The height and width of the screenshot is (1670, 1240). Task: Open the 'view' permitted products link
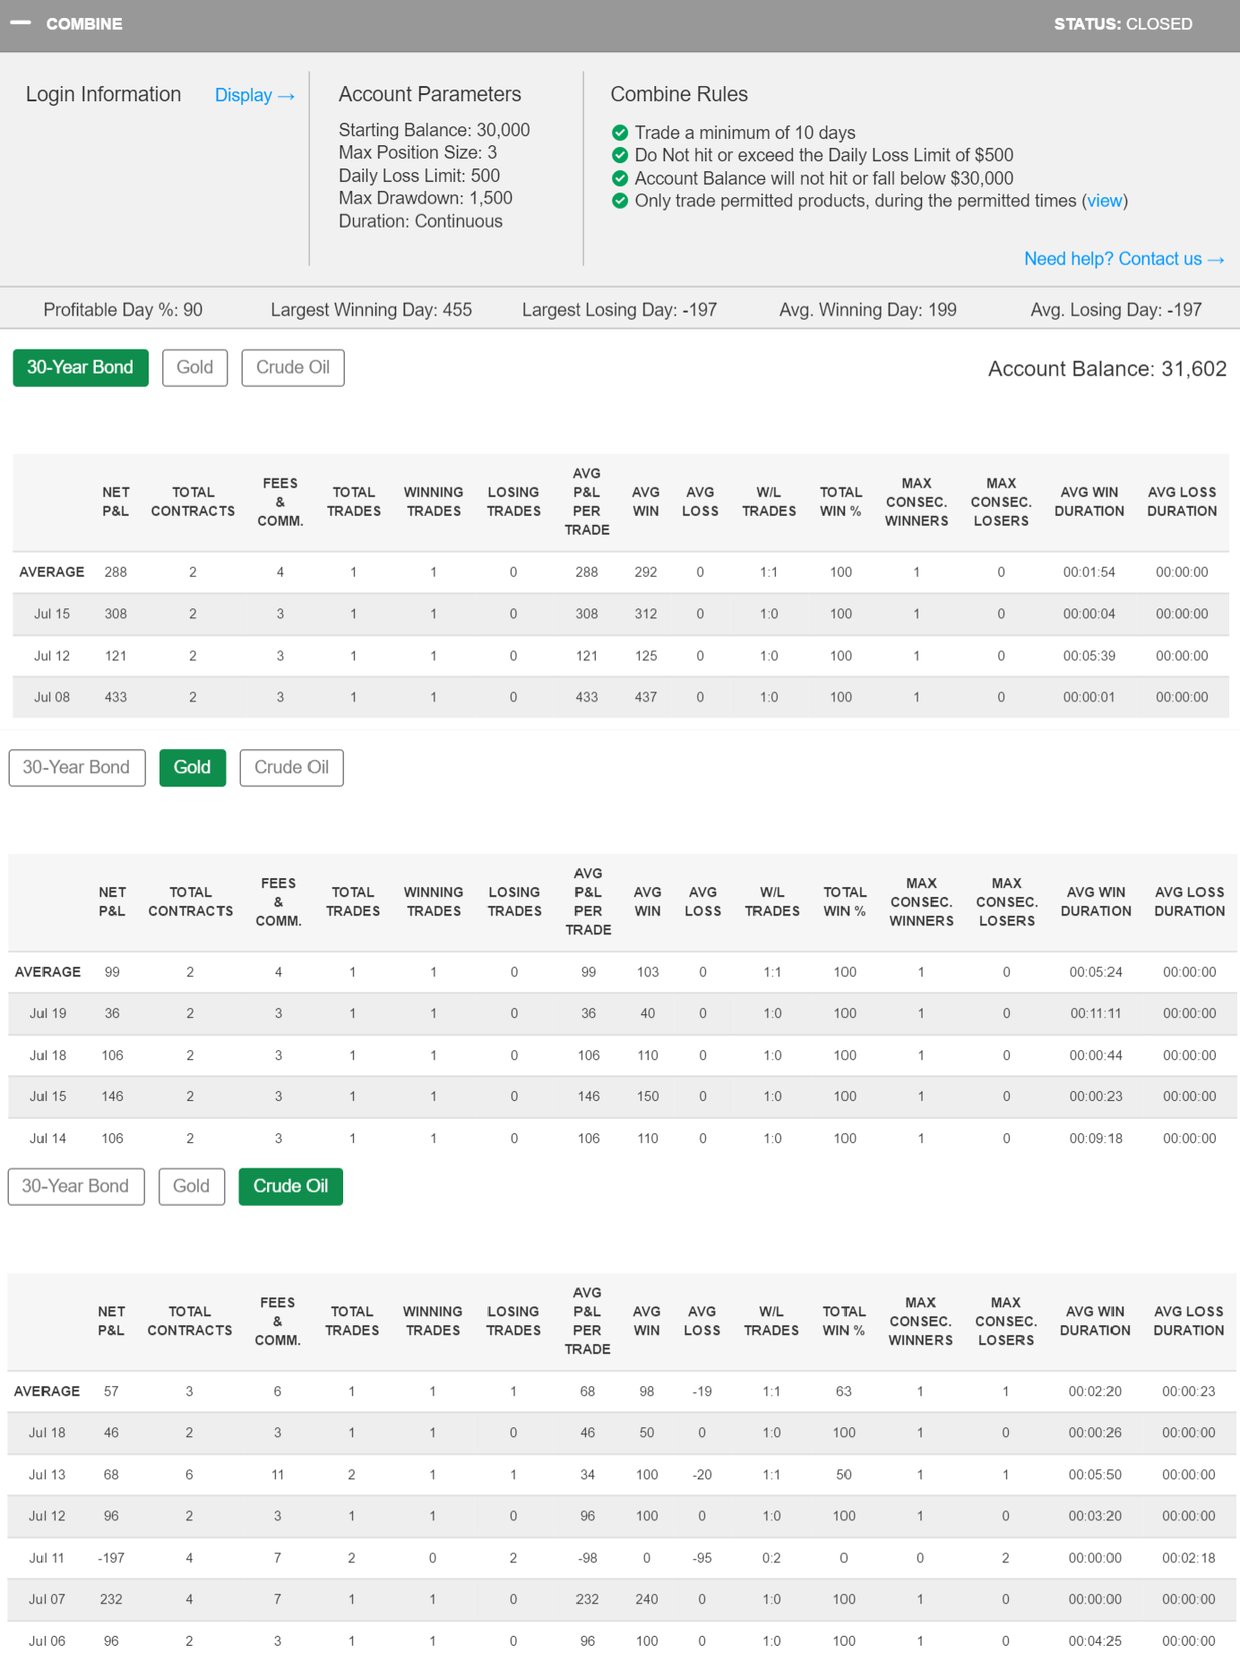tap(1104, 201)
